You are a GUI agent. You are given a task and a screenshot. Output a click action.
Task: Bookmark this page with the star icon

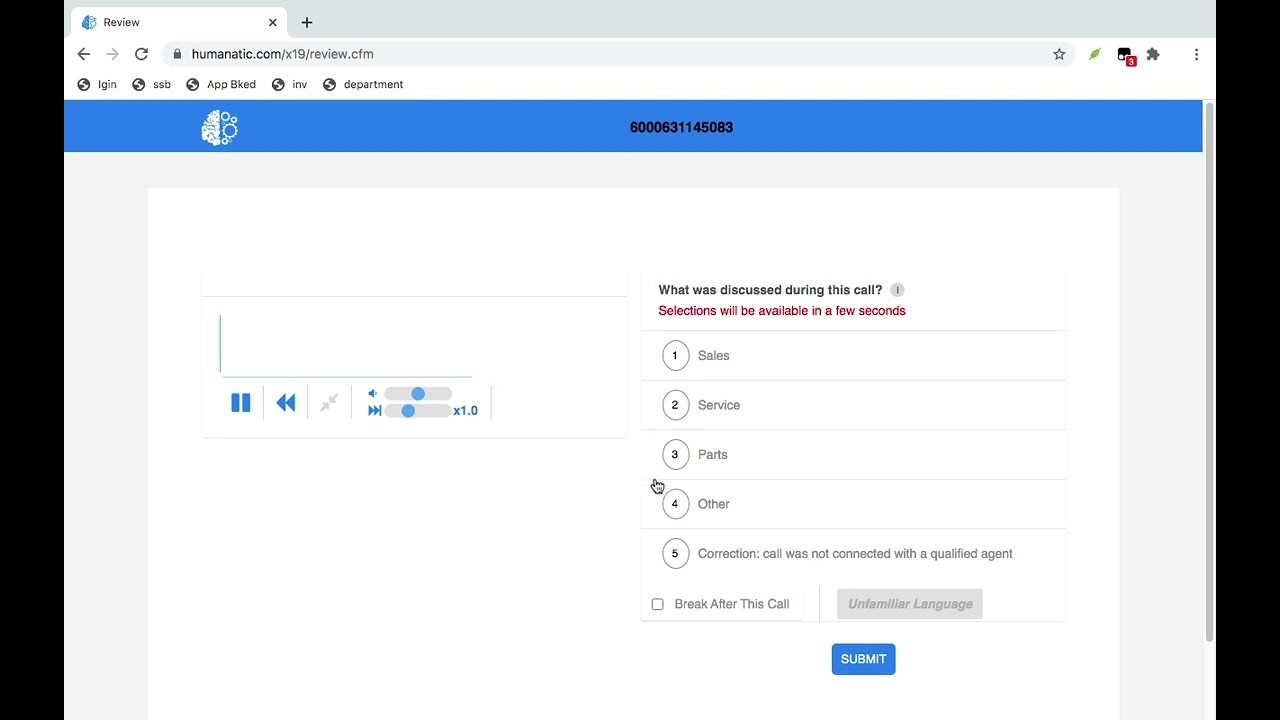(1059, 54)
